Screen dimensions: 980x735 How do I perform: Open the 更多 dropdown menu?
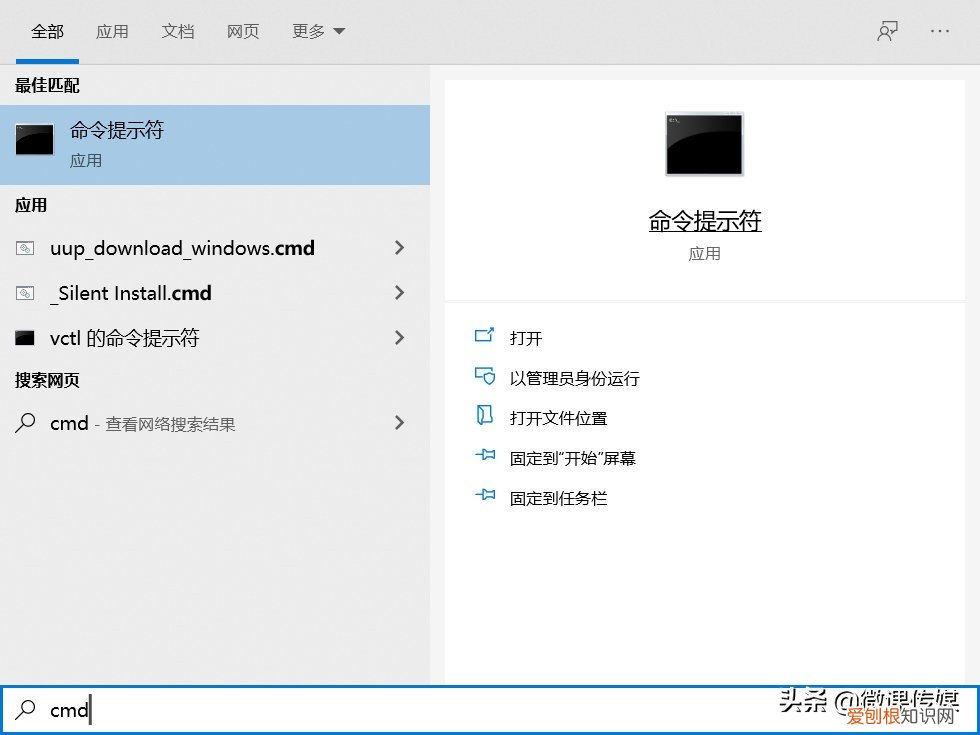click(x=317, y=31)
